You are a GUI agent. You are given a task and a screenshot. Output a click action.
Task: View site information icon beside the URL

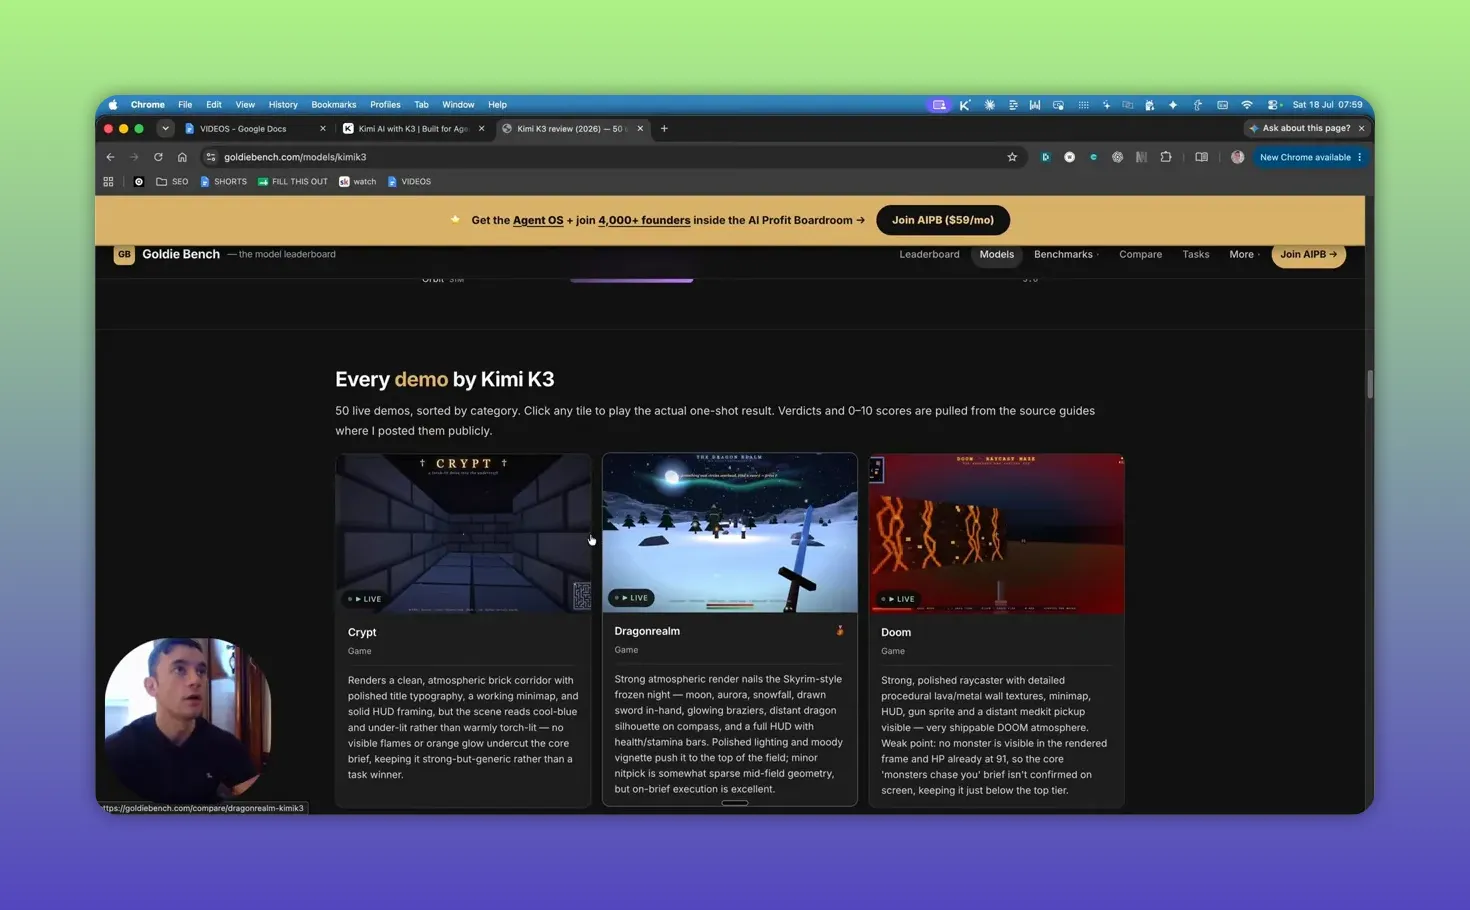pos(211,157)
